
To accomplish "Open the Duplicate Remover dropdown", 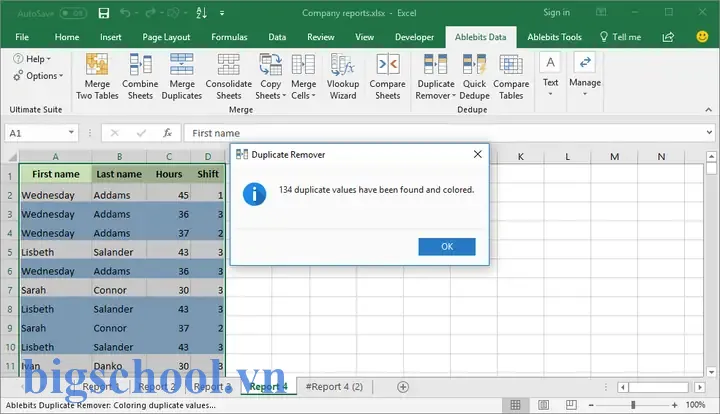I will (x=435, y=77).
